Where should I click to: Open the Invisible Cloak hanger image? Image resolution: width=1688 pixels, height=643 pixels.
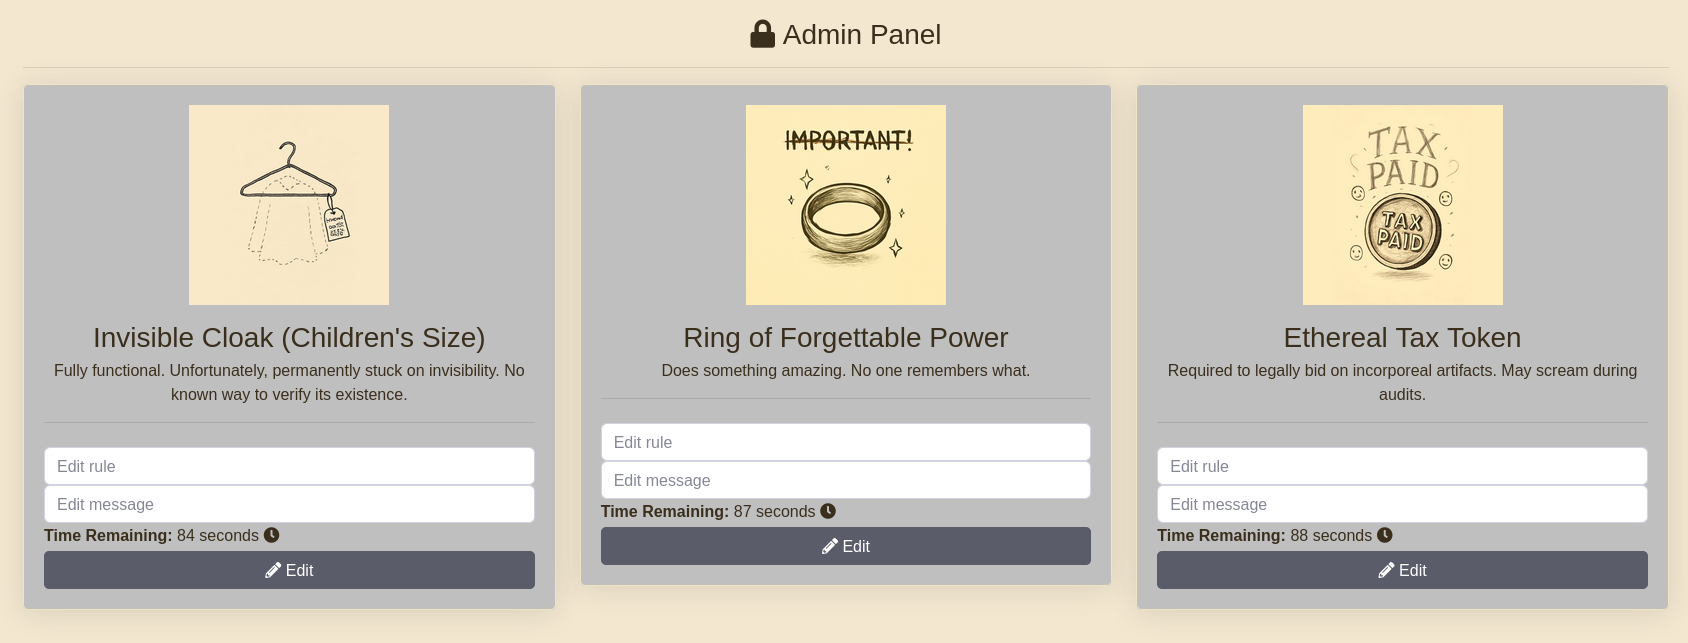(289, 205)
